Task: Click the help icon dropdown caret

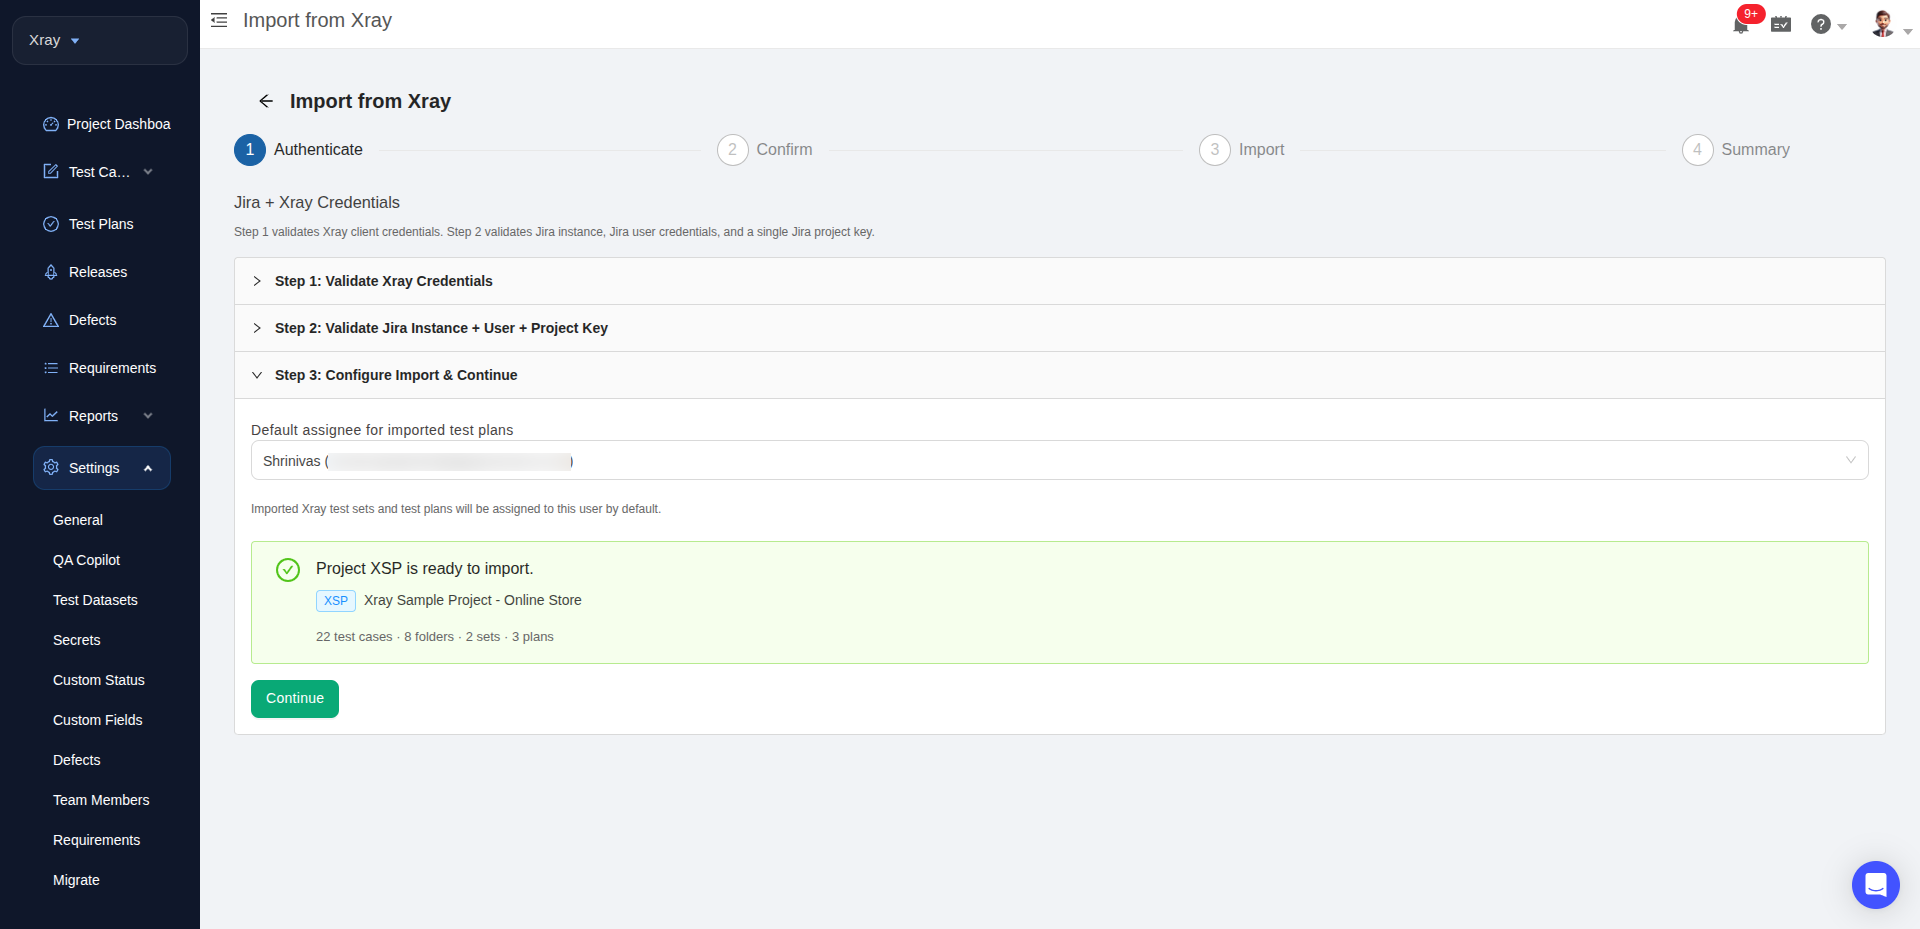Action: (1842, 27)
